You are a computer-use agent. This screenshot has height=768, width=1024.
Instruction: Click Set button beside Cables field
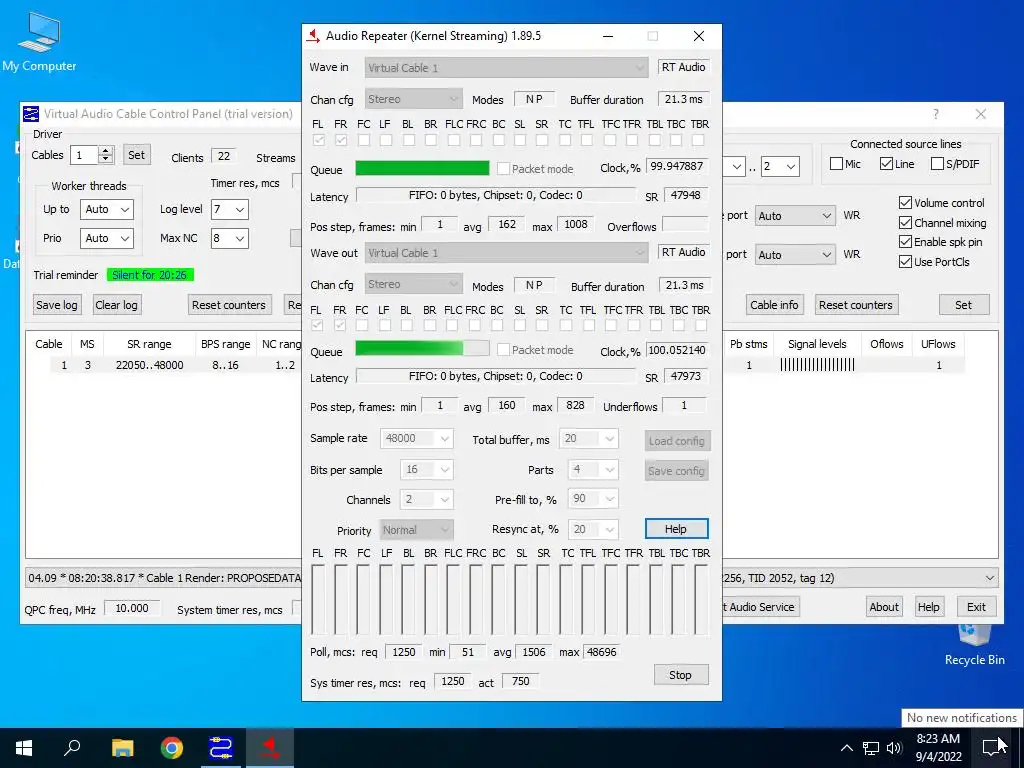[x=136, y=155]
